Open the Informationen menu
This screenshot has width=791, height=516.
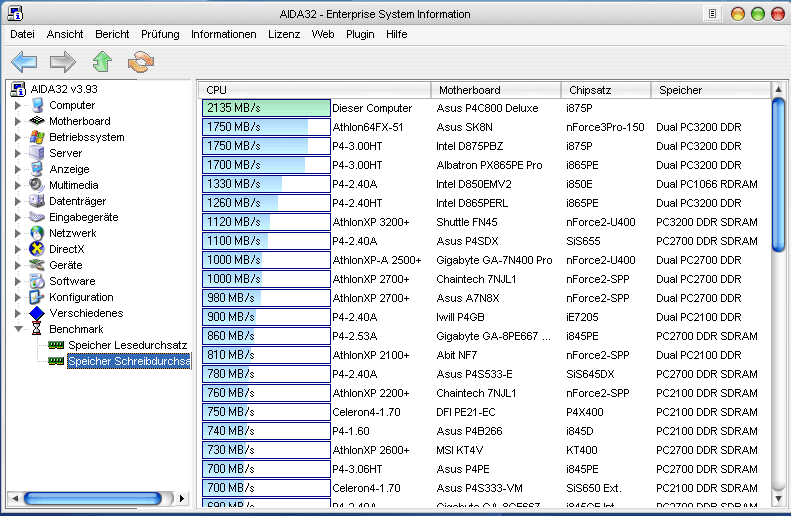[x=224, y=34]
